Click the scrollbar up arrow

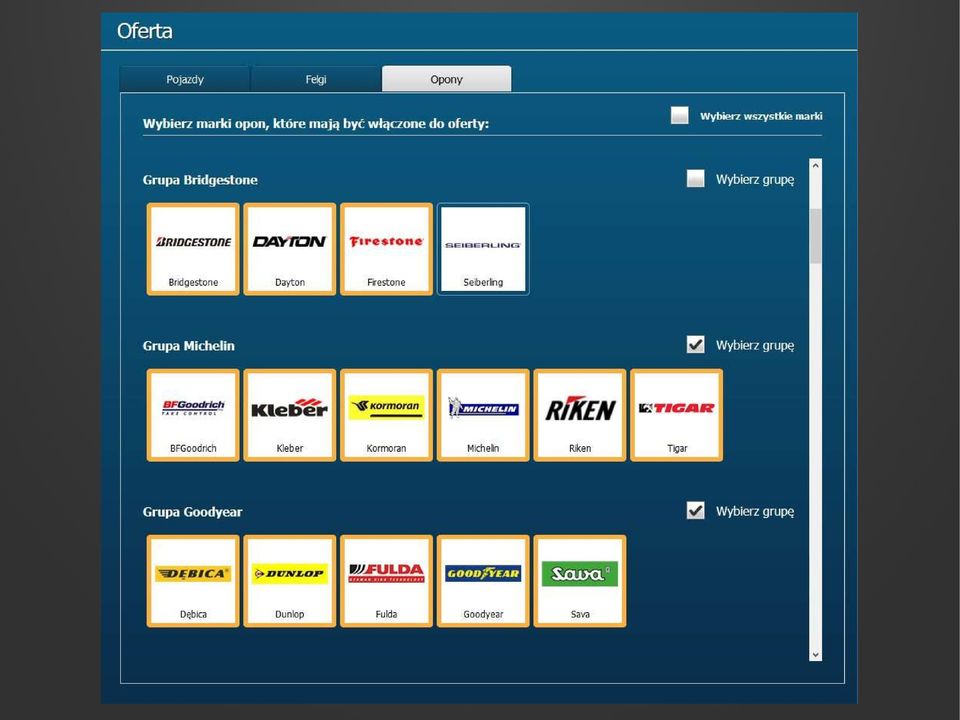click(815, 165)
